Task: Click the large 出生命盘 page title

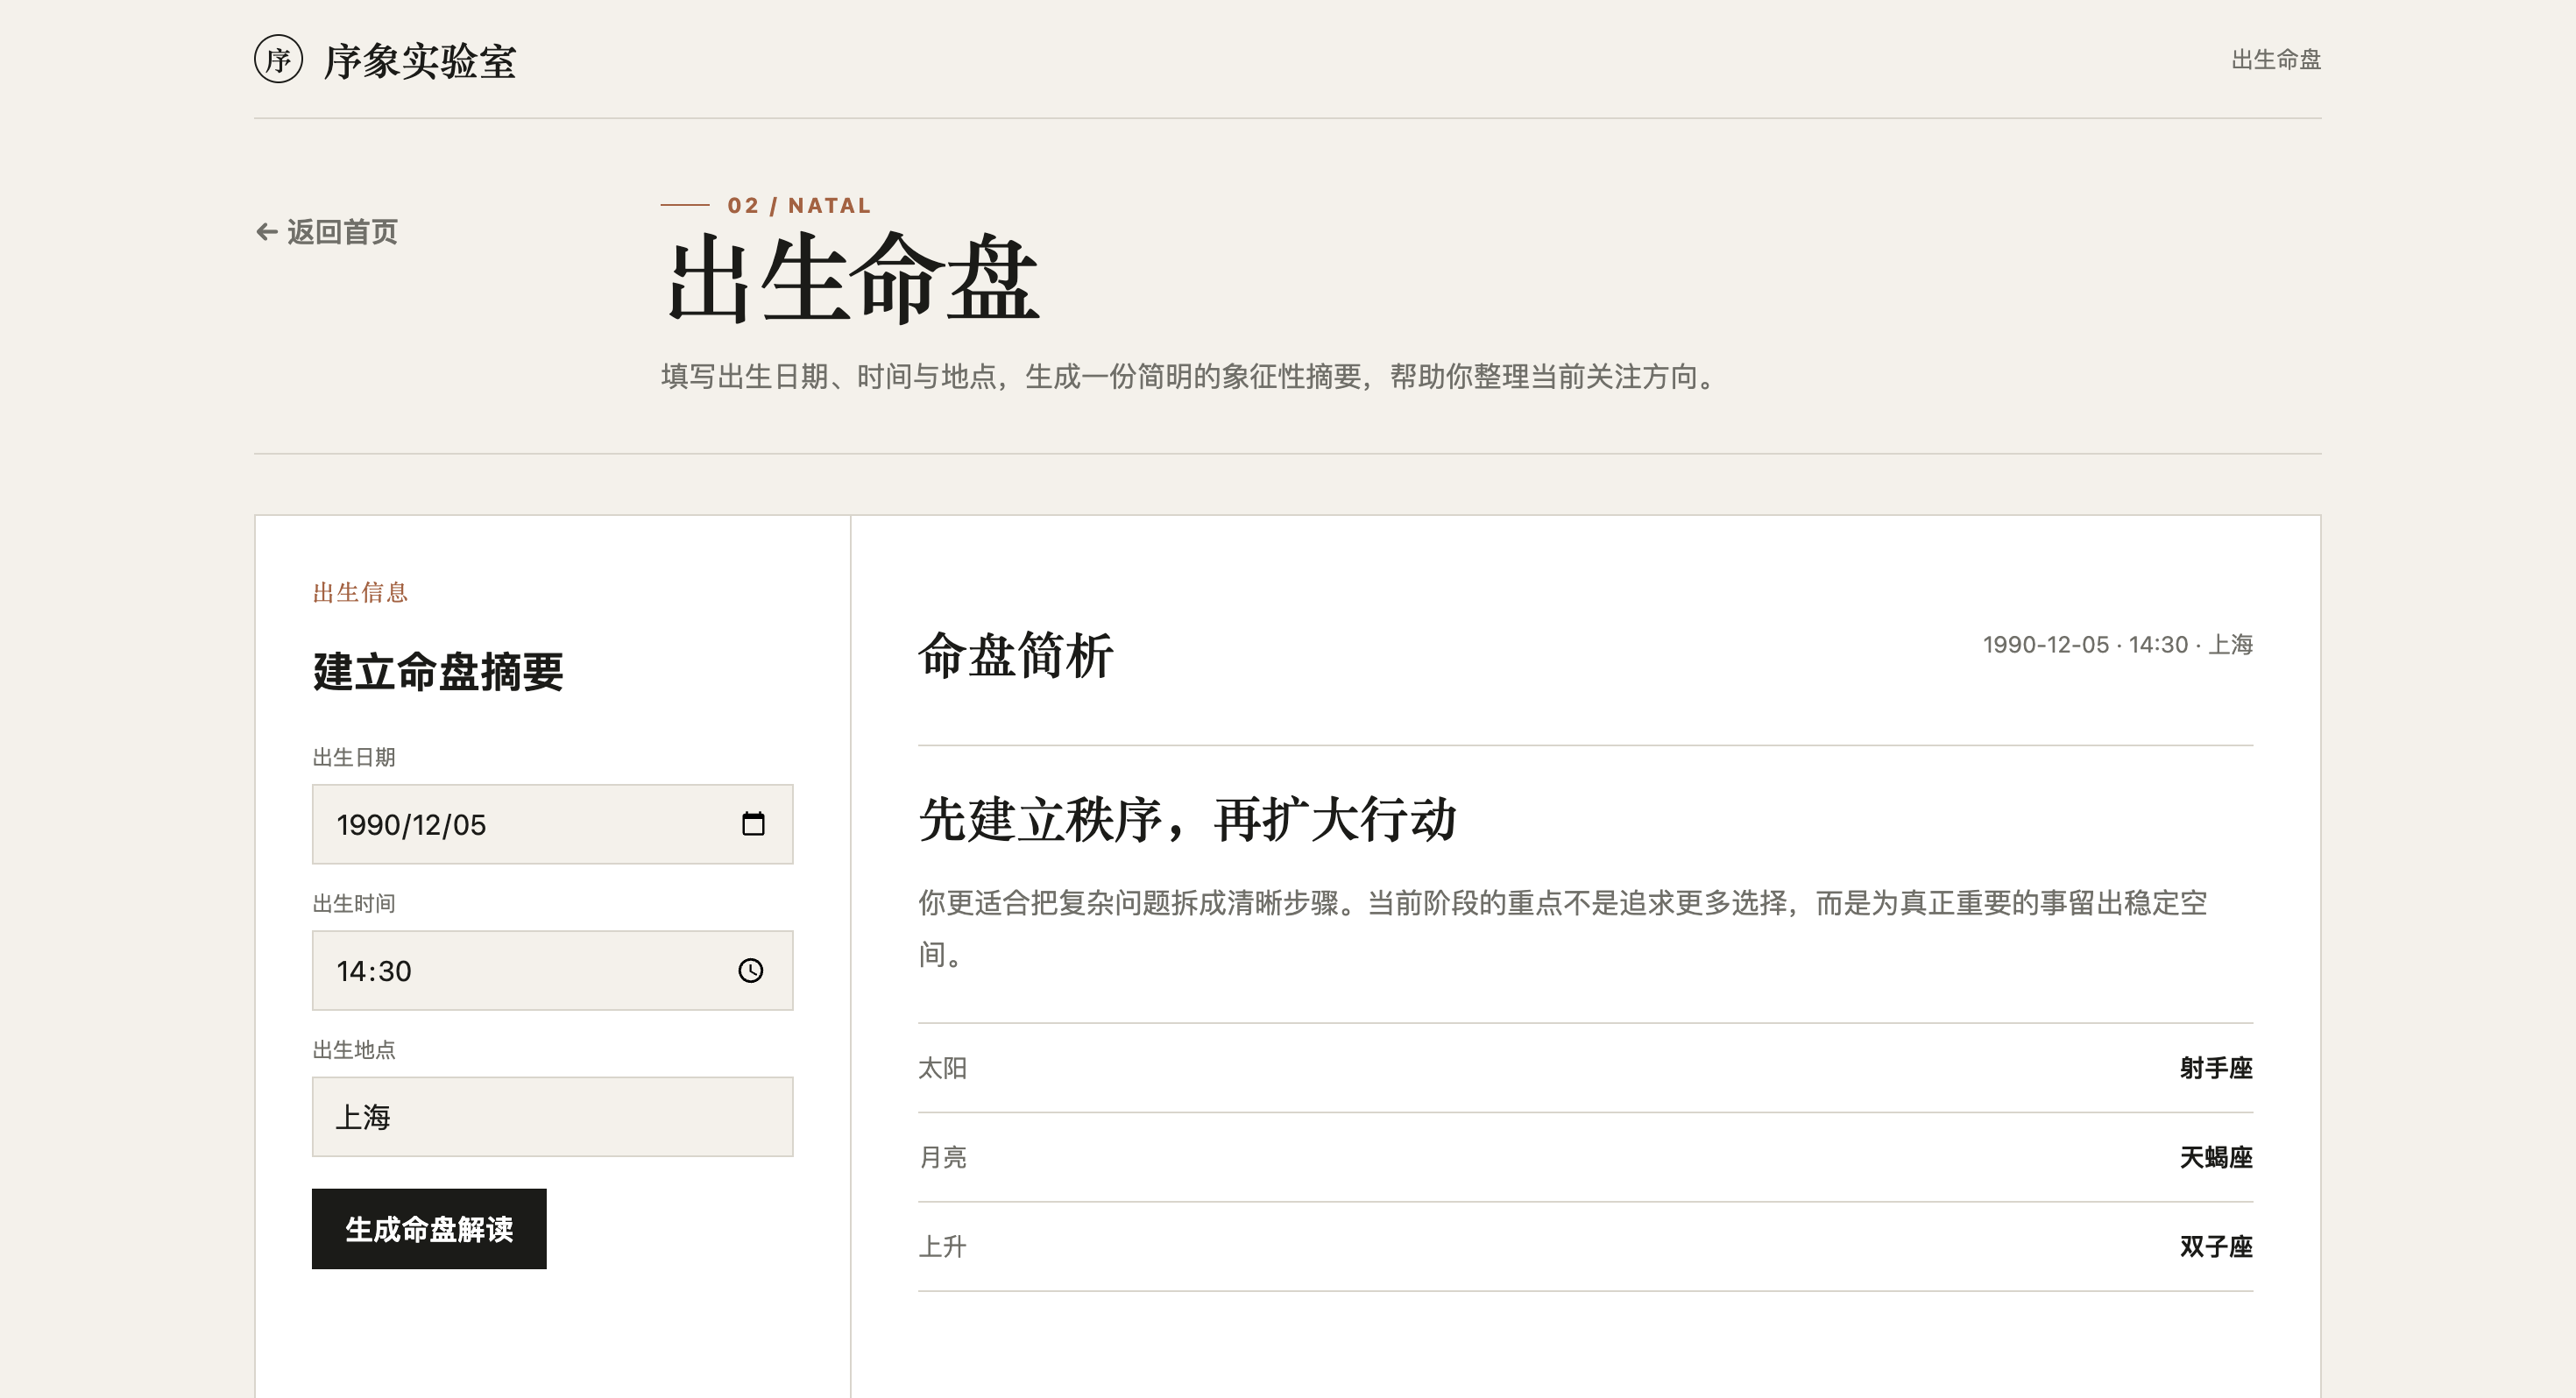Action: (853, 278)
